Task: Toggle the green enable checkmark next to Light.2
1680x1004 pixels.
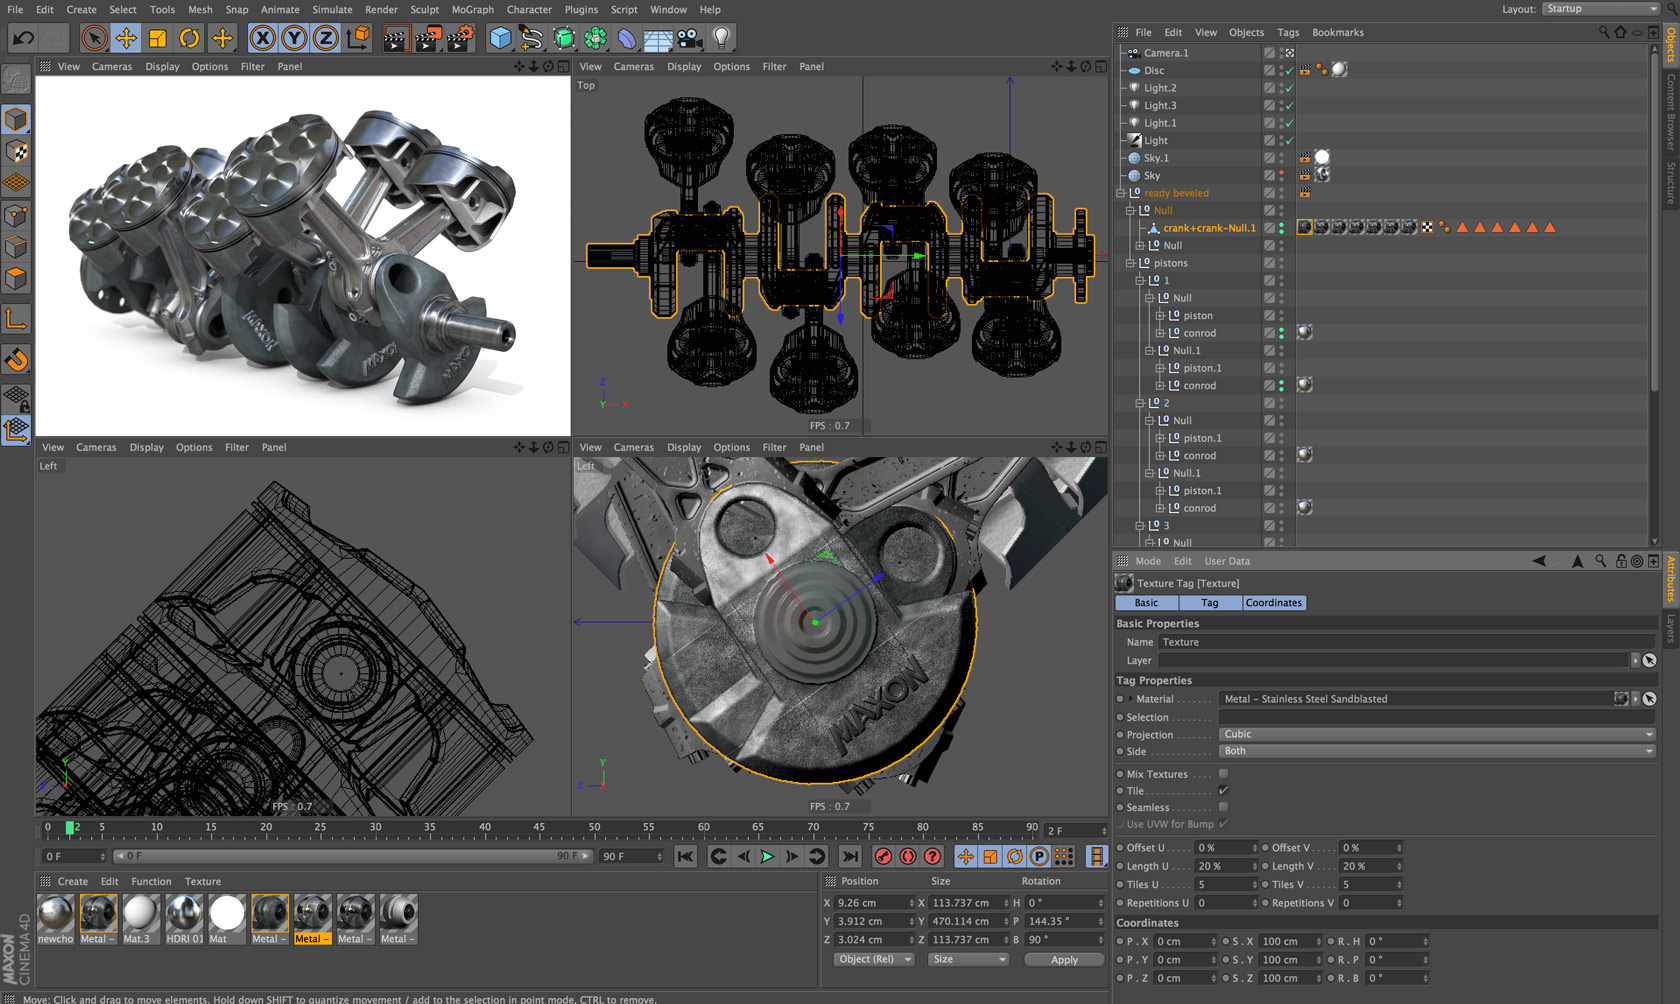Action: pos(1291,88)
